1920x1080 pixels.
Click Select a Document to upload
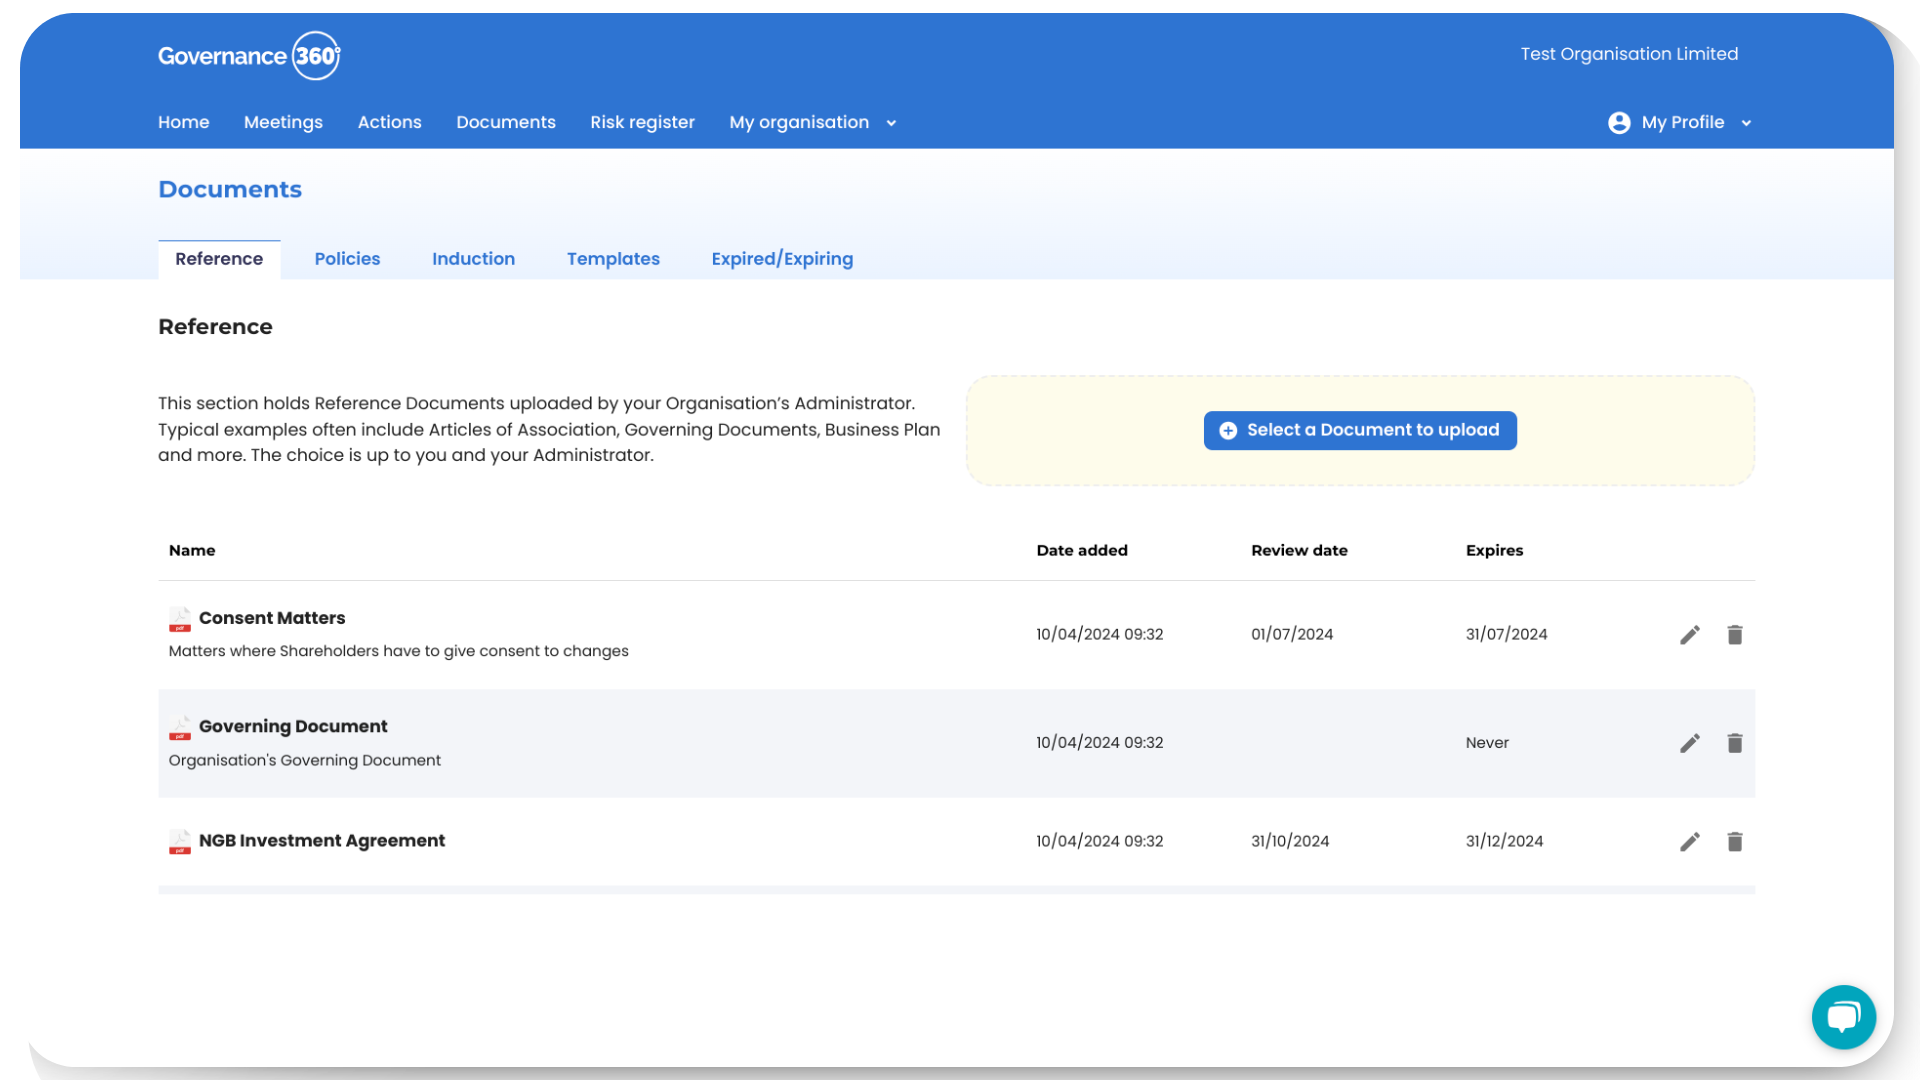[x=1360, y=430]
